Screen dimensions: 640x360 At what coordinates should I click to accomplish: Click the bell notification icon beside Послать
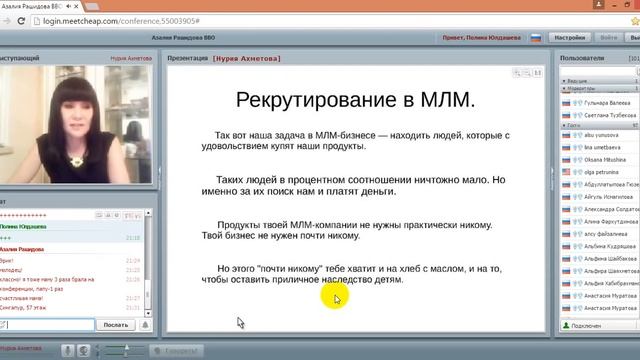(x=145, y=325)
